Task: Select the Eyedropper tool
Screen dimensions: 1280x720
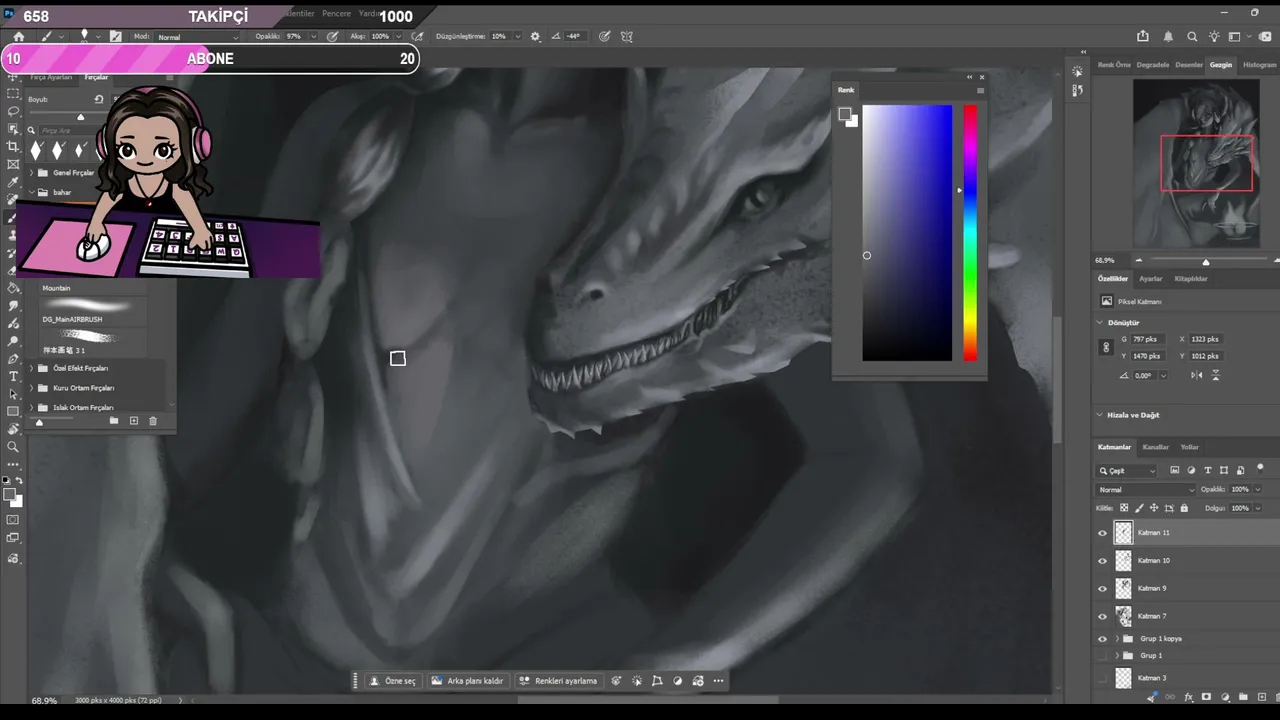Action: 13,182
